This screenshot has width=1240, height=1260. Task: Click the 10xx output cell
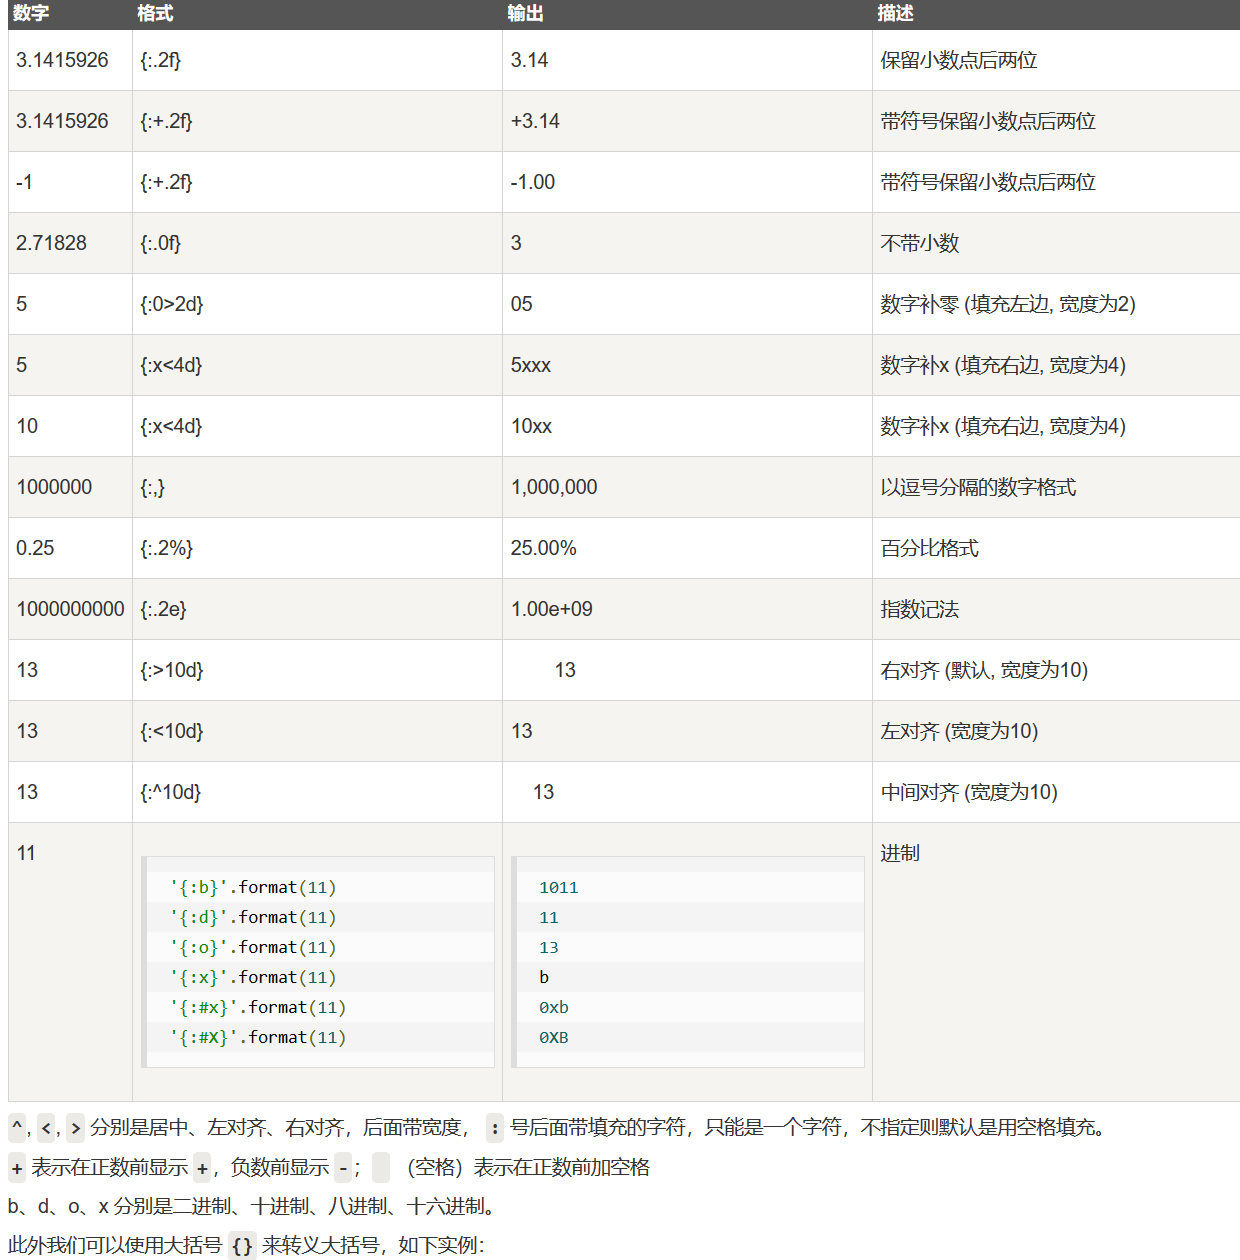click(687, 426)
